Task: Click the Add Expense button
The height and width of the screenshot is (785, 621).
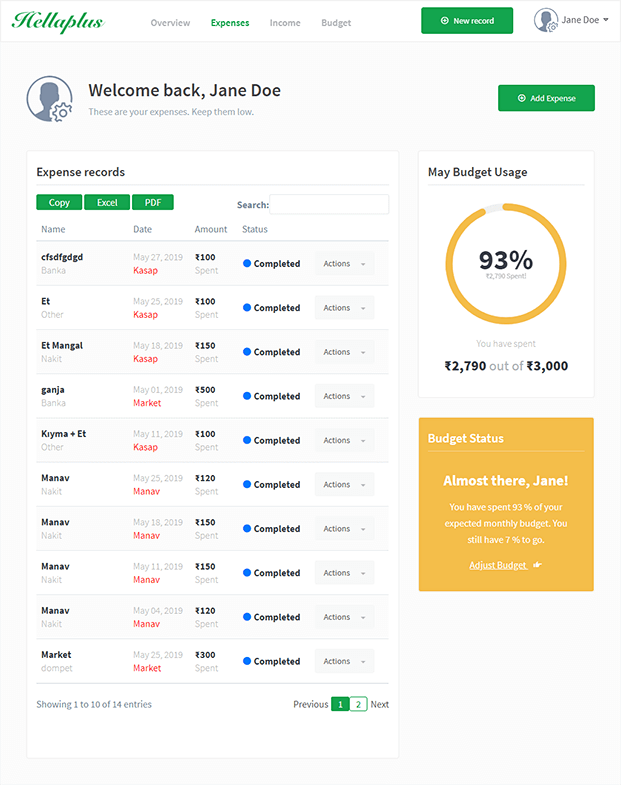Action: pos(546,98)
